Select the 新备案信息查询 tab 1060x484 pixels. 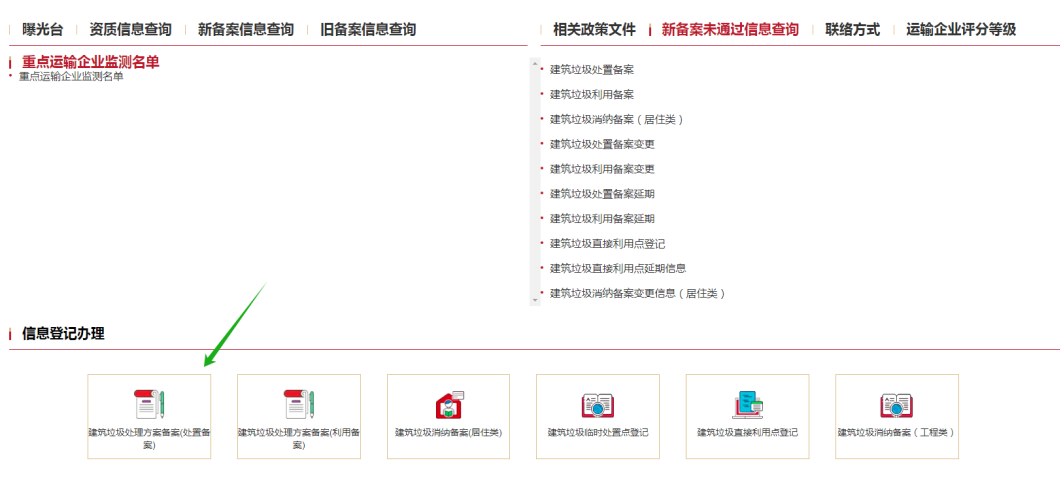pyautogui.click(x=246, y=30)
